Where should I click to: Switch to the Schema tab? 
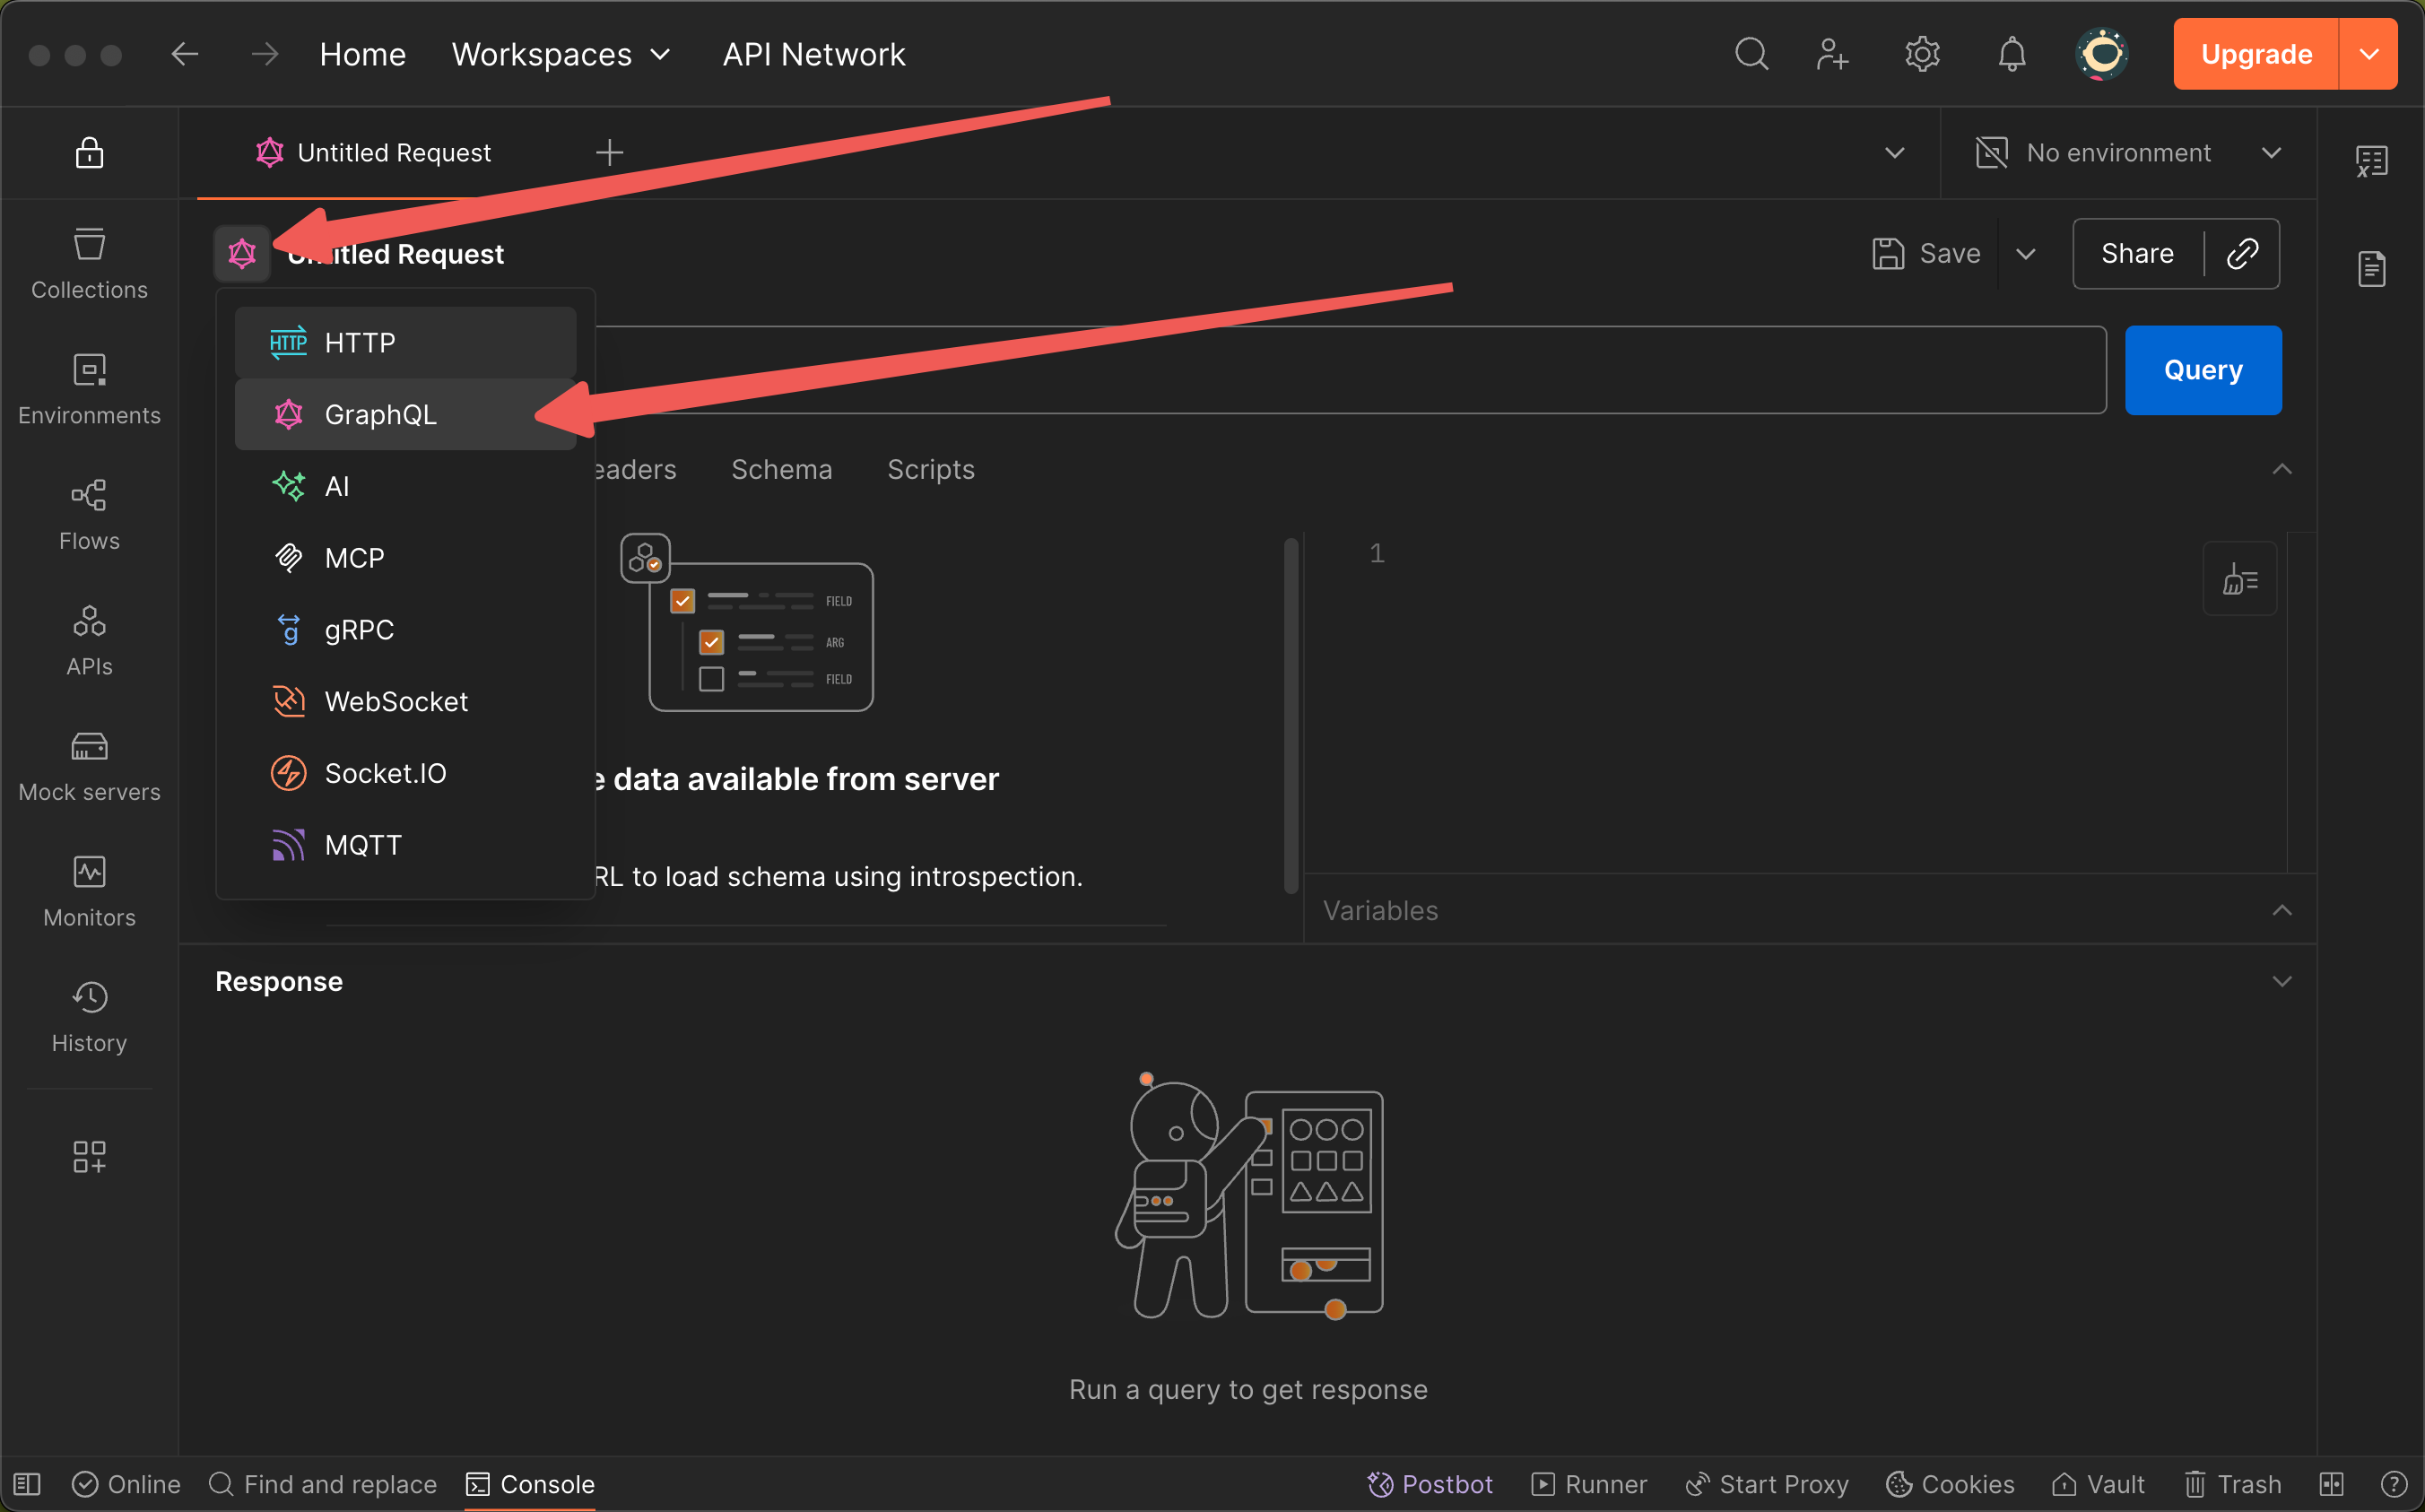[x=781, y=469]
